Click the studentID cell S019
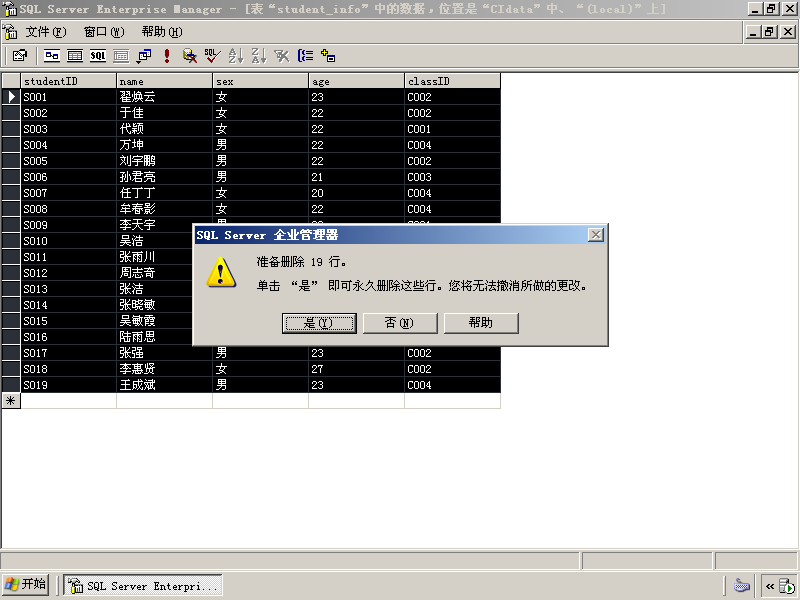 [68, 385]
